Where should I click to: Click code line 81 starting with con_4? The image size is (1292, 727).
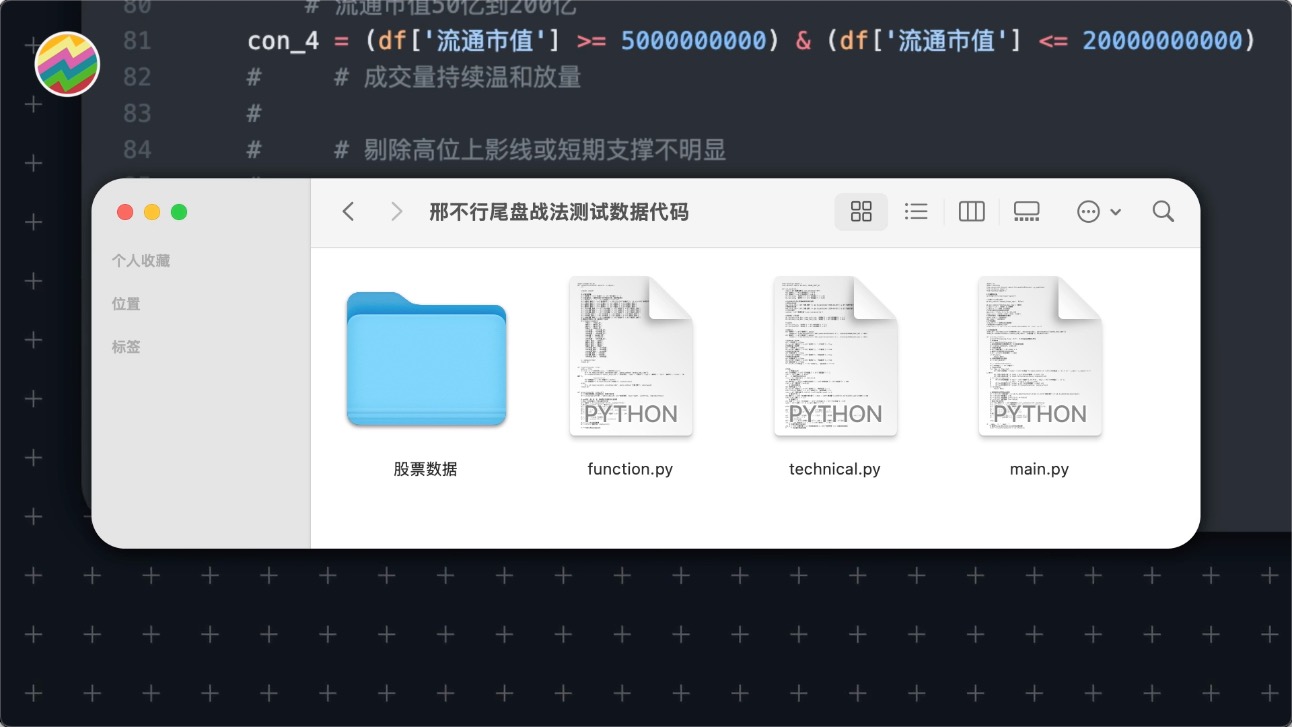(750, 41)
